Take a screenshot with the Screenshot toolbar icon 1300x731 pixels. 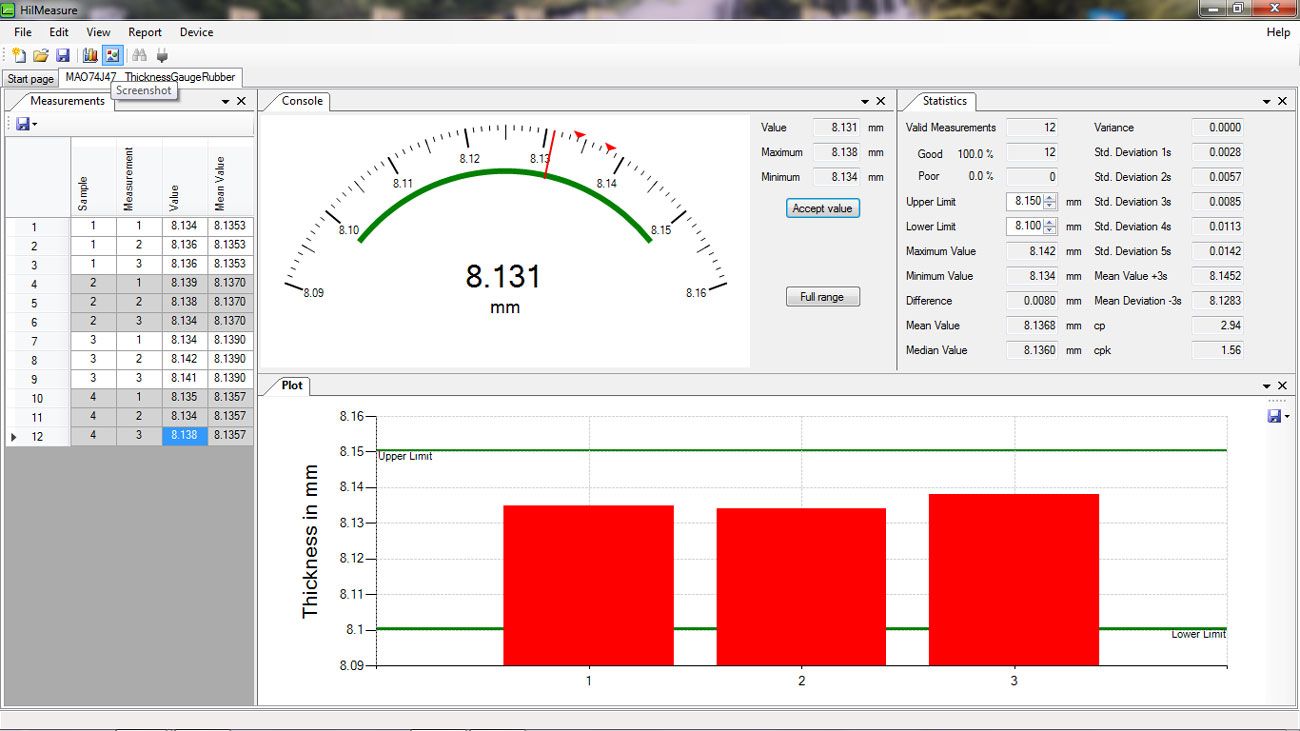[112, 56]
